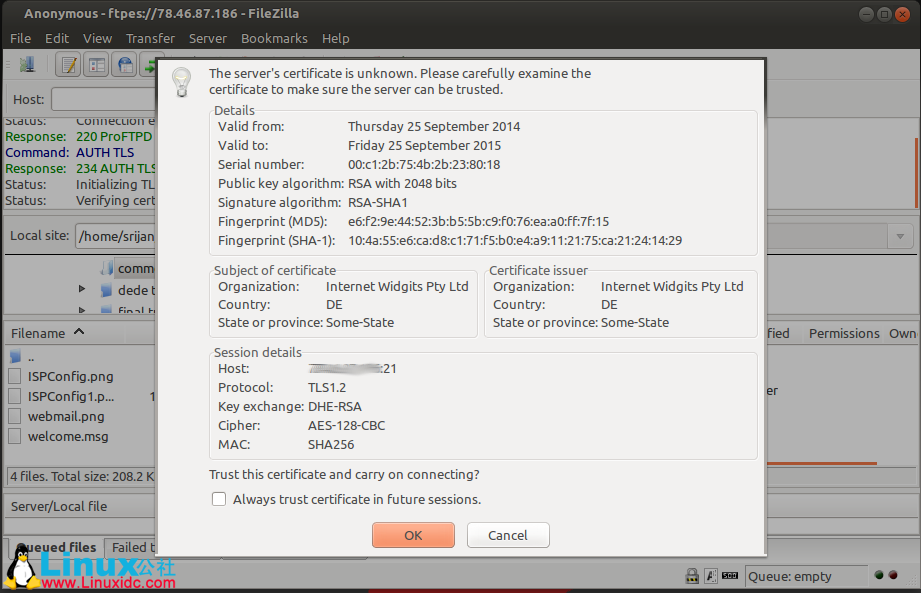Open the parent folder entry in file list
Viewport: 921px width, 593px height.
[x=30, y=355]
